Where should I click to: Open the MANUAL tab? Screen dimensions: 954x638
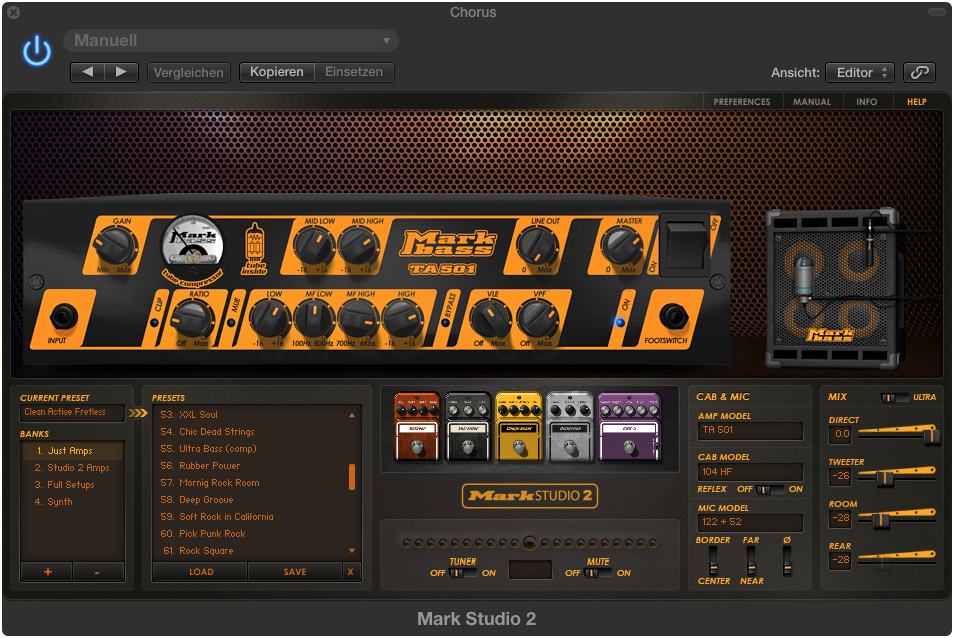coord(812,102)
